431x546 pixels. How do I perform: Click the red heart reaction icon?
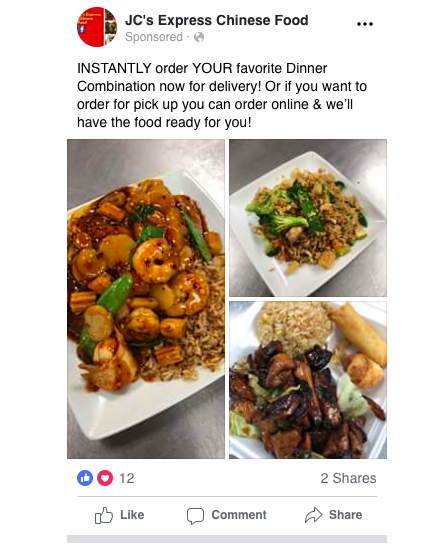[105, 478]
